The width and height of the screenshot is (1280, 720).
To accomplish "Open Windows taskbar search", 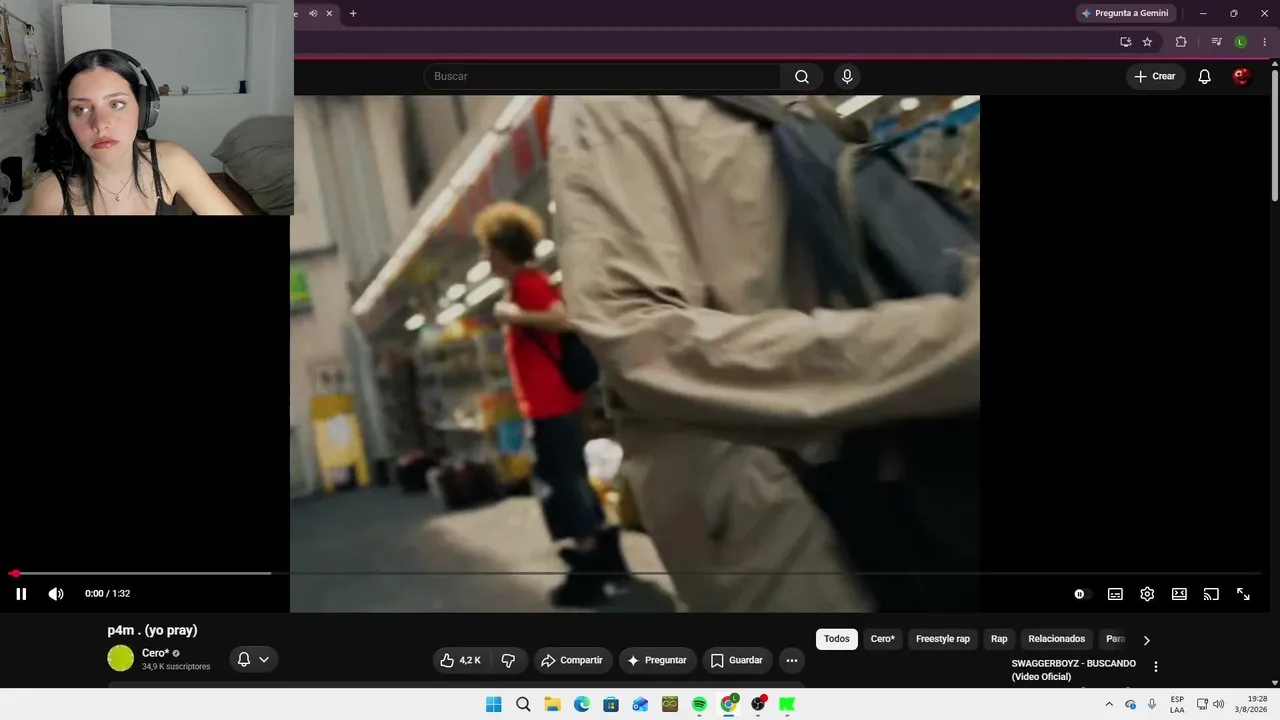I will click(x=523, y=704).
